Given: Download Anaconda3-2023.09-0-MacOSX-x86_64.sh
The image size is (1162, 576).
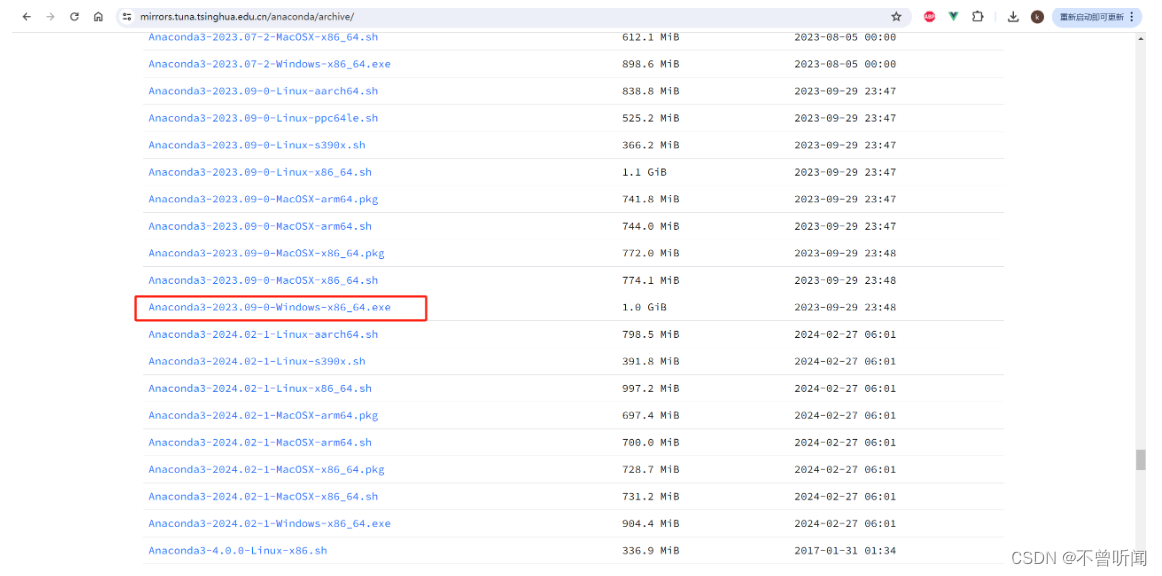Looking at the screenshot, I should (263, 280).
